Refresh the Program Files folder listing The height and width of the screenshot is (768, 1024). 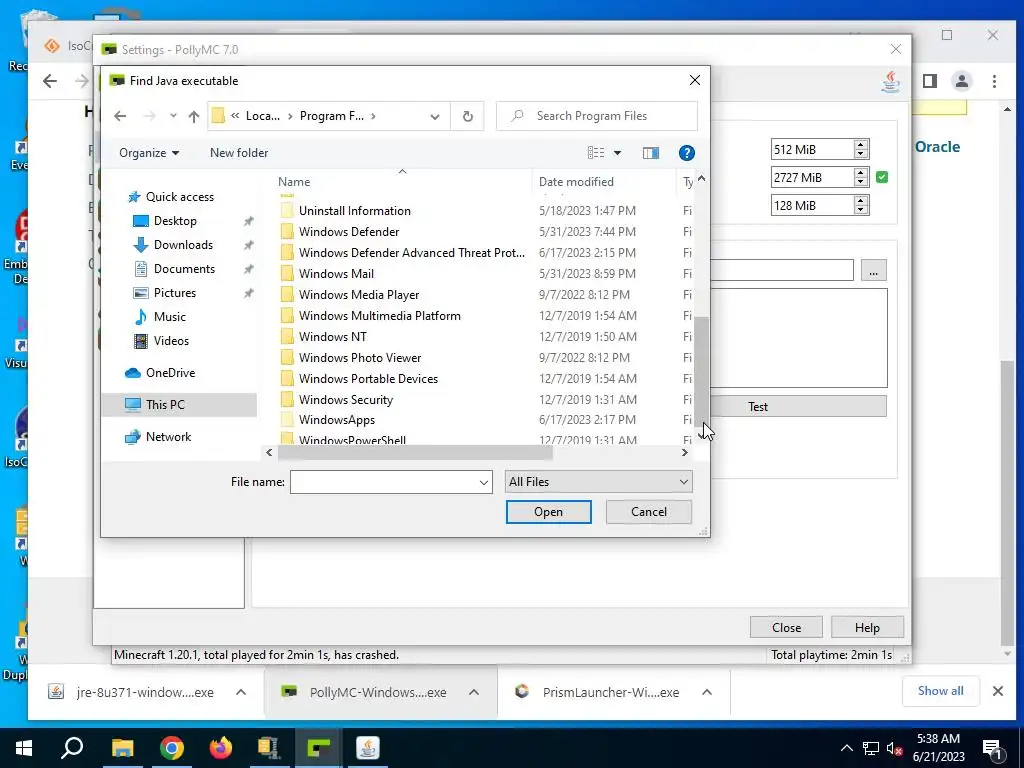(468, 116)
